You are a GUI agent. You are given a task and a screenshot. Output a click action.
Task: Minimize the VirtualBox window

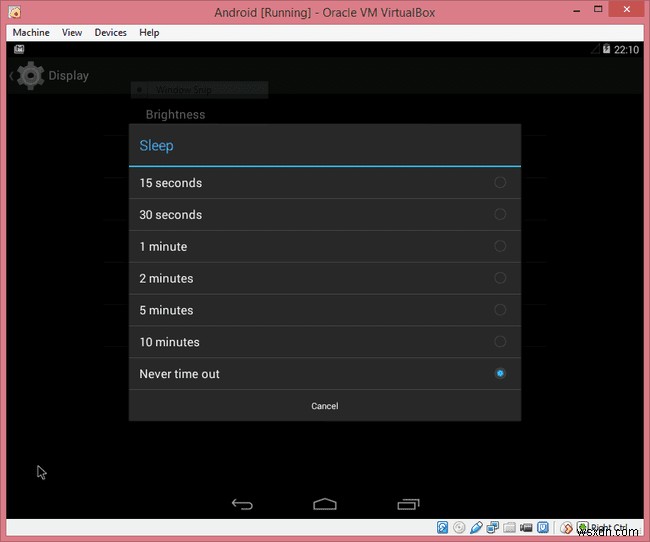tap(576, 10)
